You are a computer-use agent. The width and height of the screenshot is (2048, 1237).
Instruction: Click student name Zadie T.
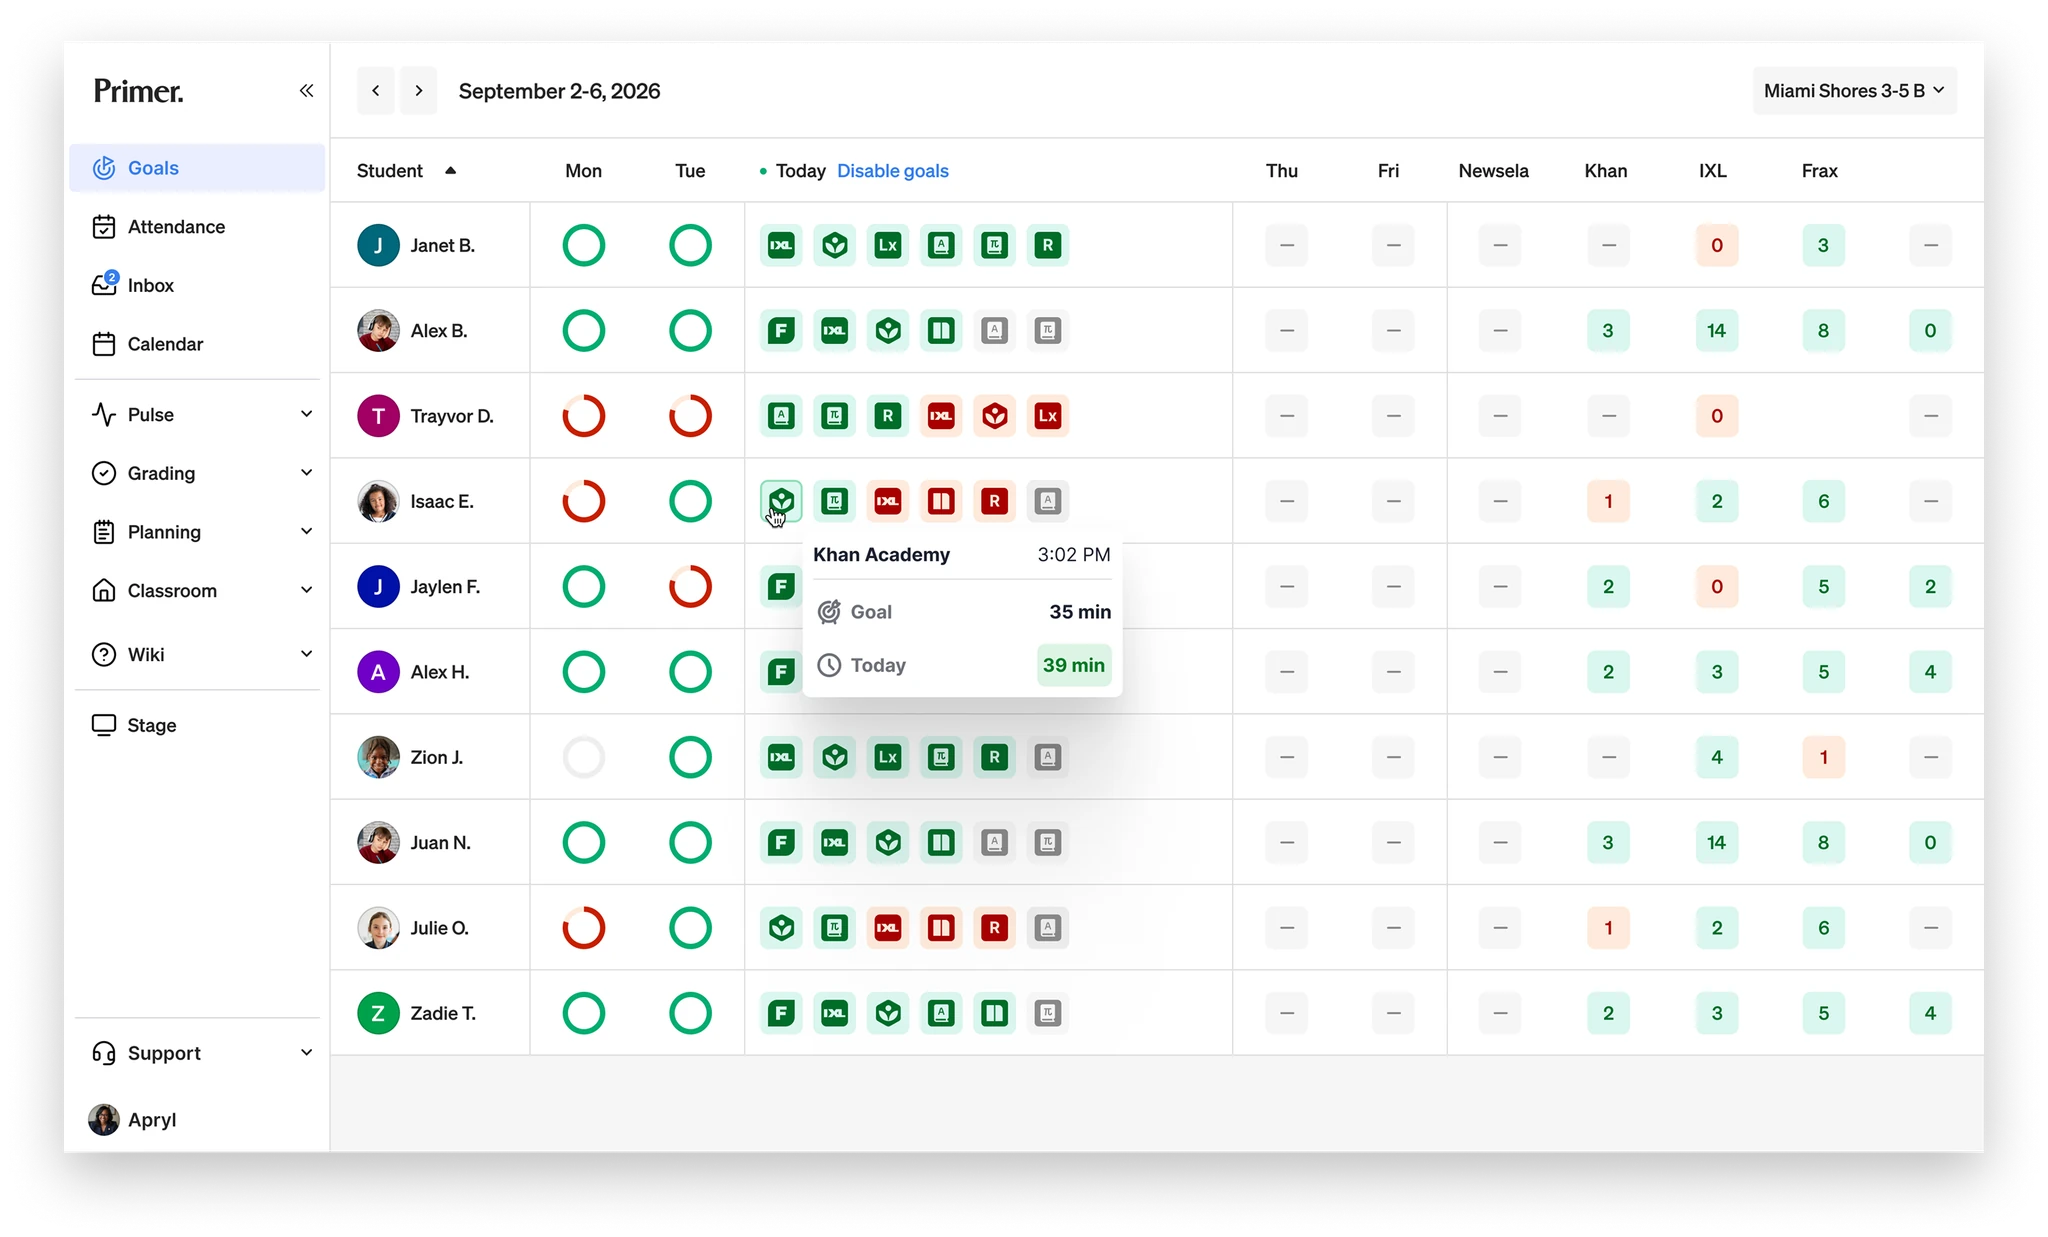[x=443, y=1013]
